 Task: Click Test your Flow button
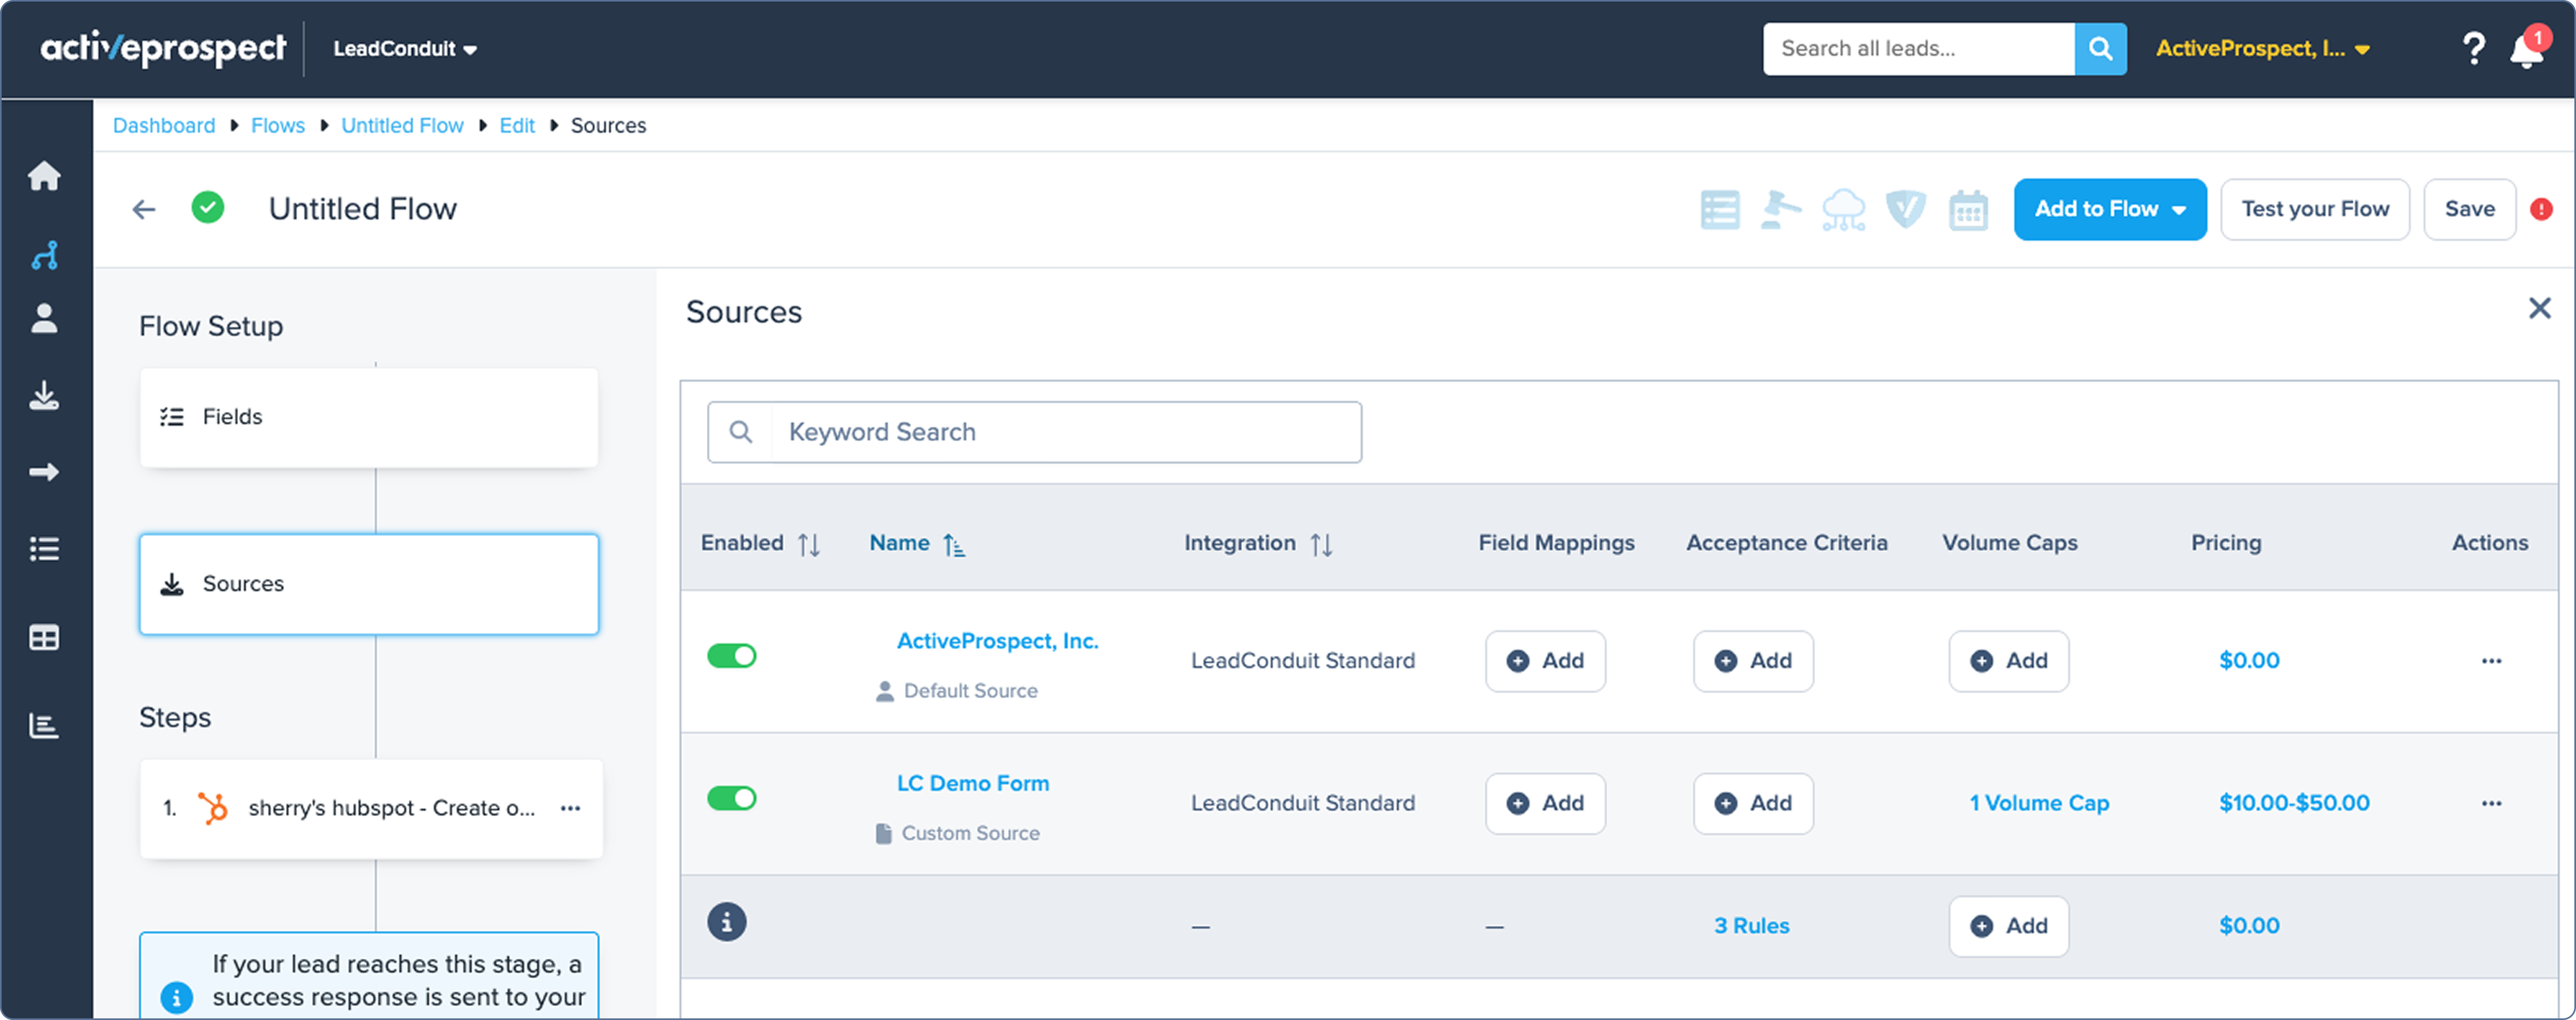pos(2315,209)
